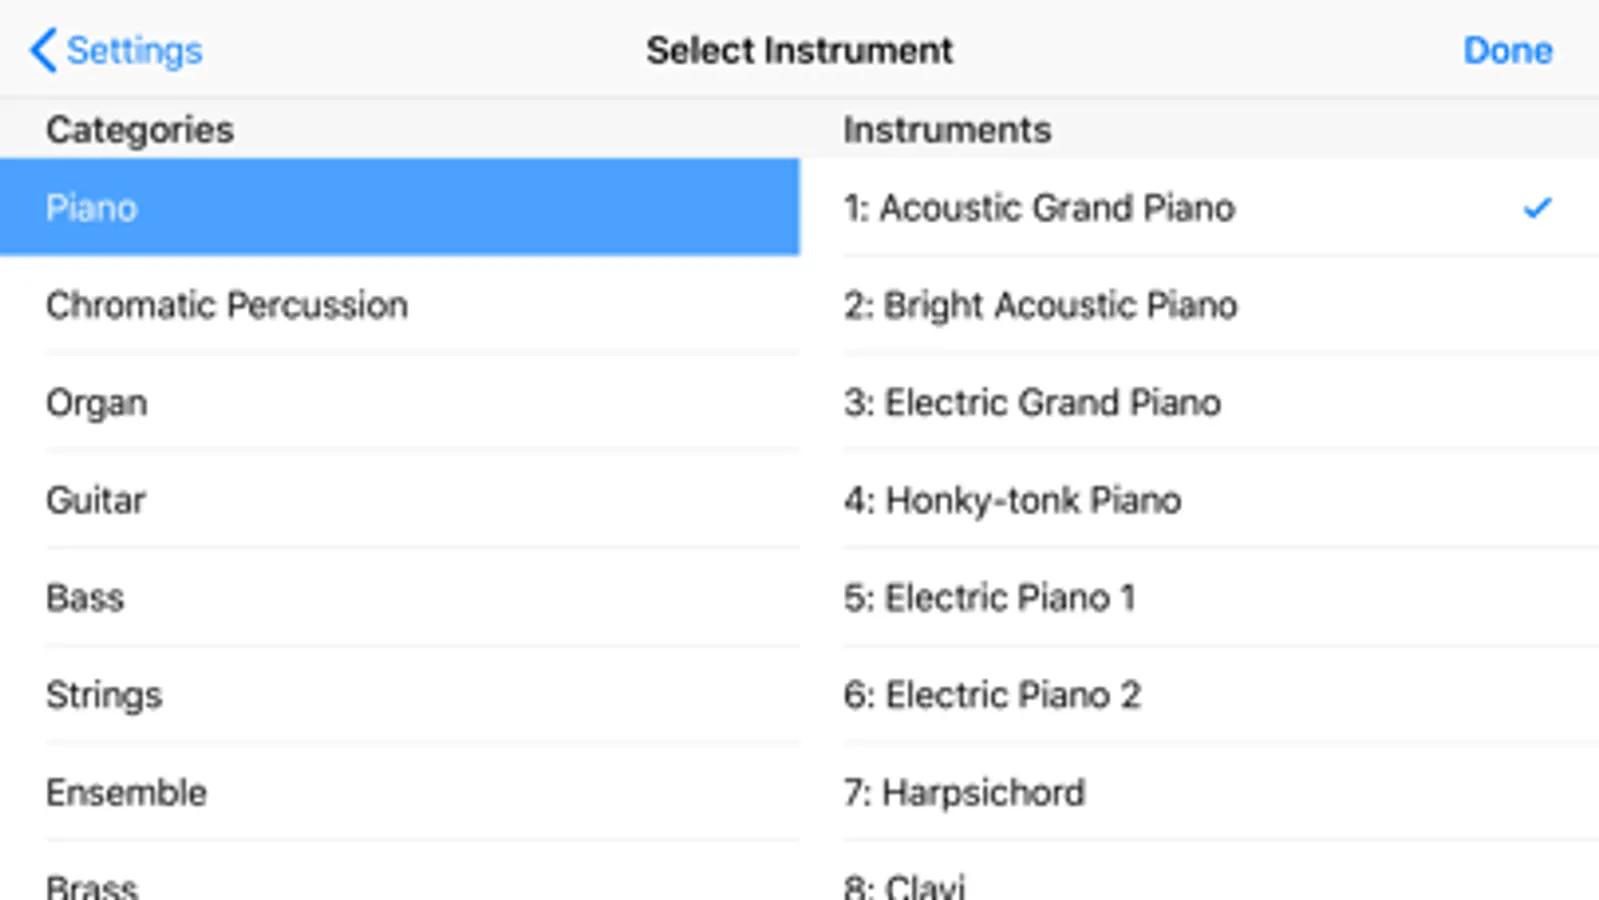Pick the Honky-tonk Piano instrument
The width and height of the screenshot is (1599, 900).
click(1012, 500)
